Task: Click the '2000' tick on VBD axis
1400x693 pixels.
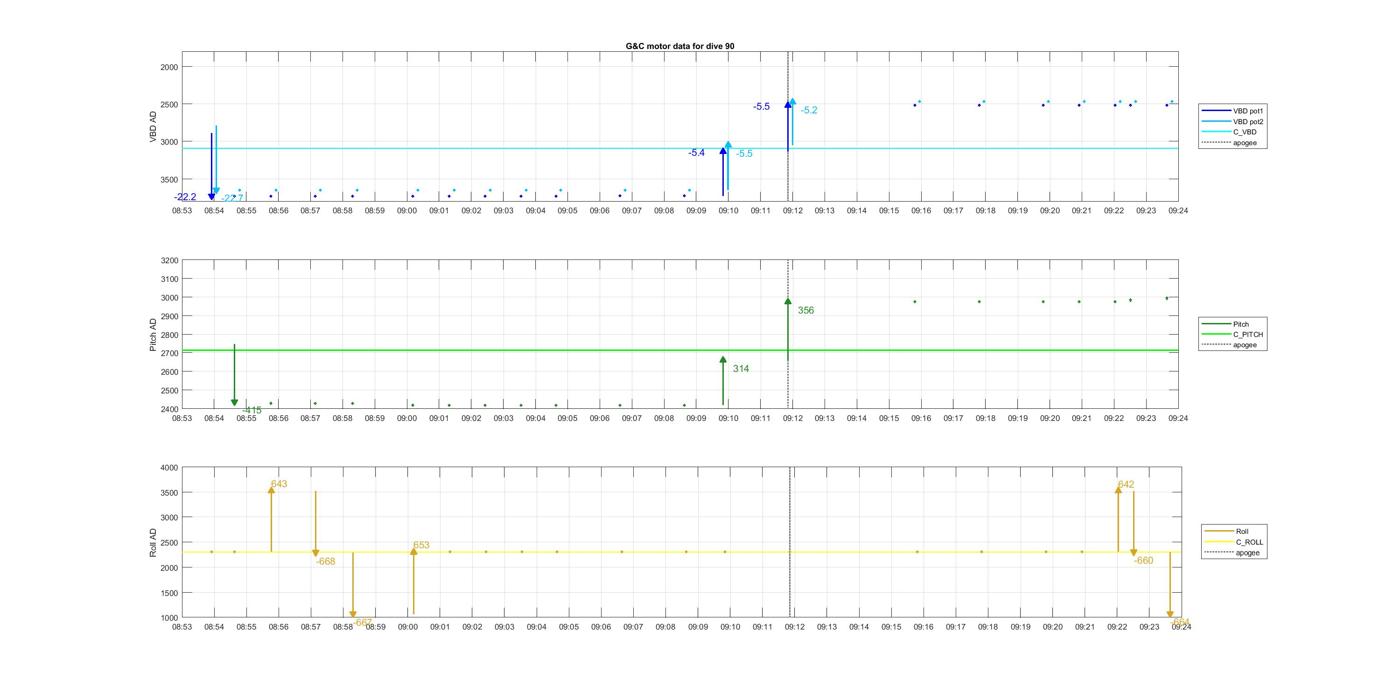Action: [169, 67]
